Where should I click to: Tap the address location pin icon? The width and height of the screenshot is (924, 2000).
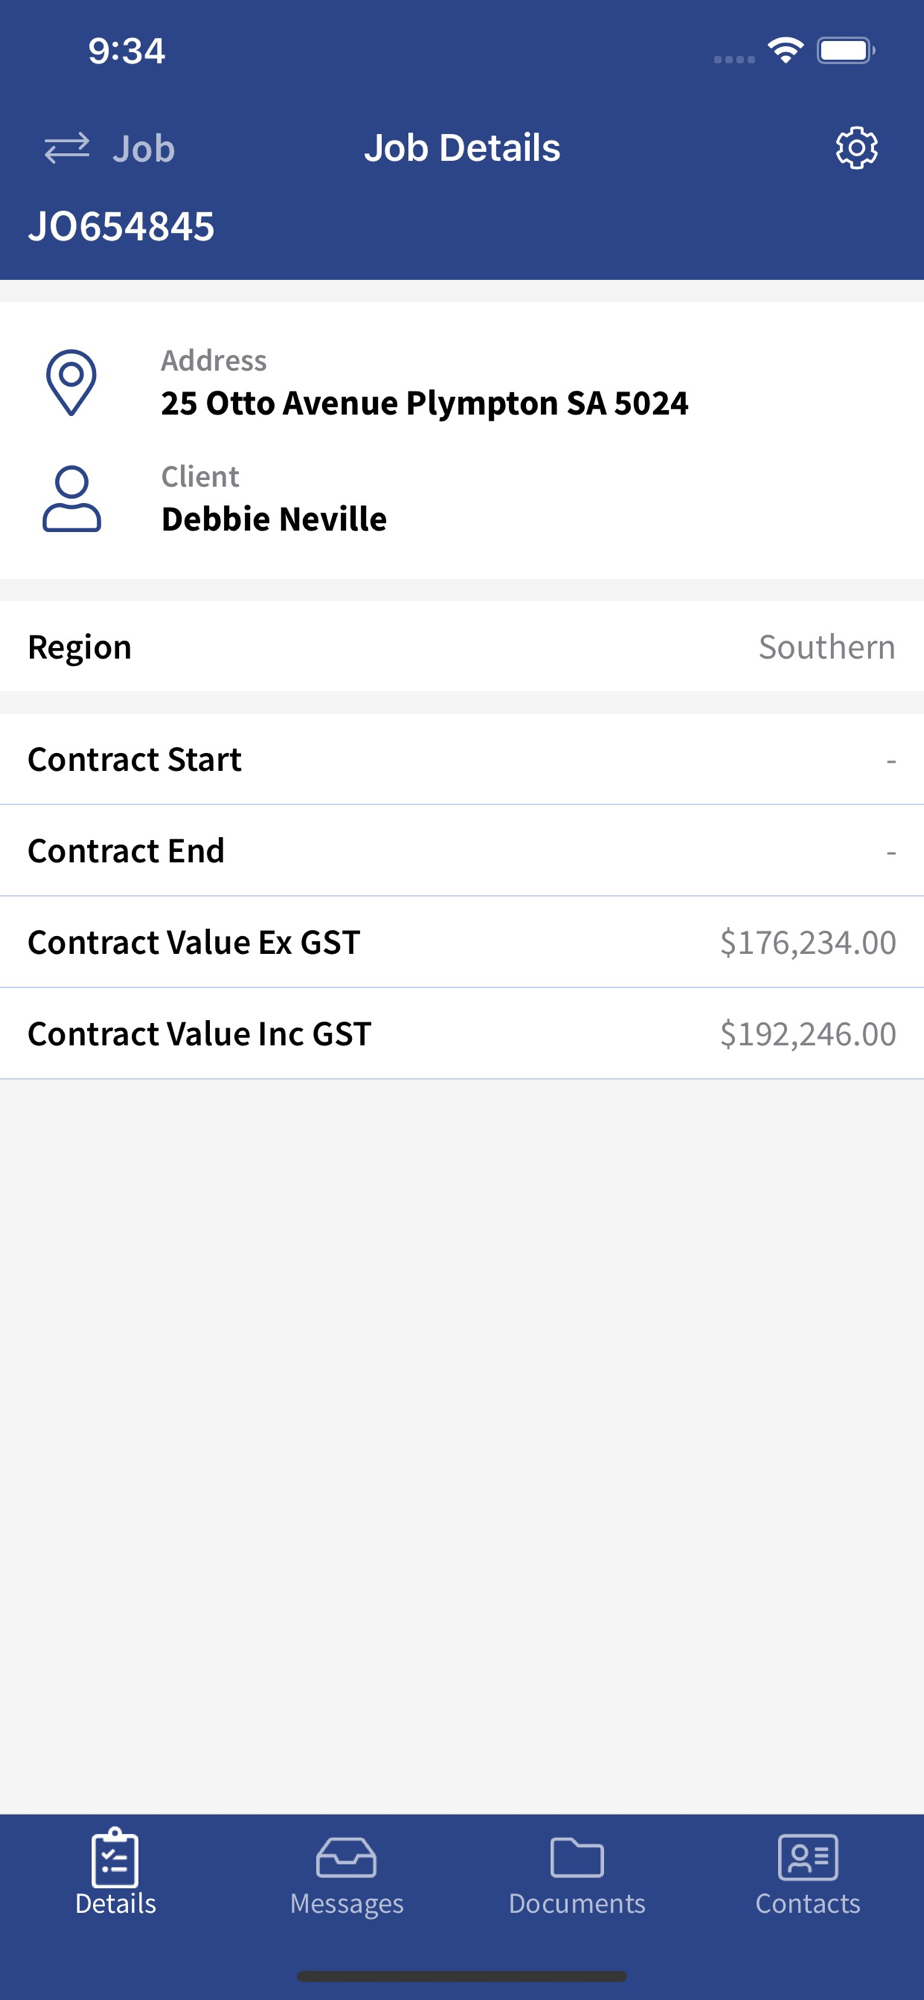pos(71,382)
